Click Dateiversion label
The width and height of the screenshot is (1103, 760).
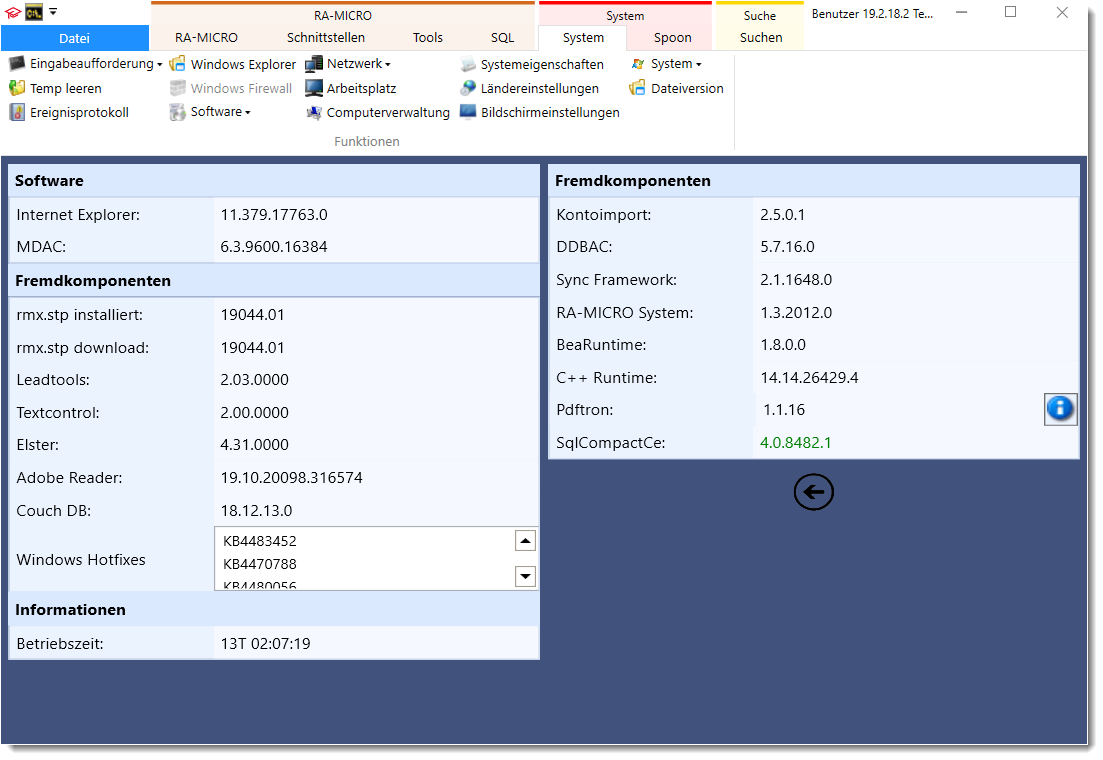pos(687,89)
